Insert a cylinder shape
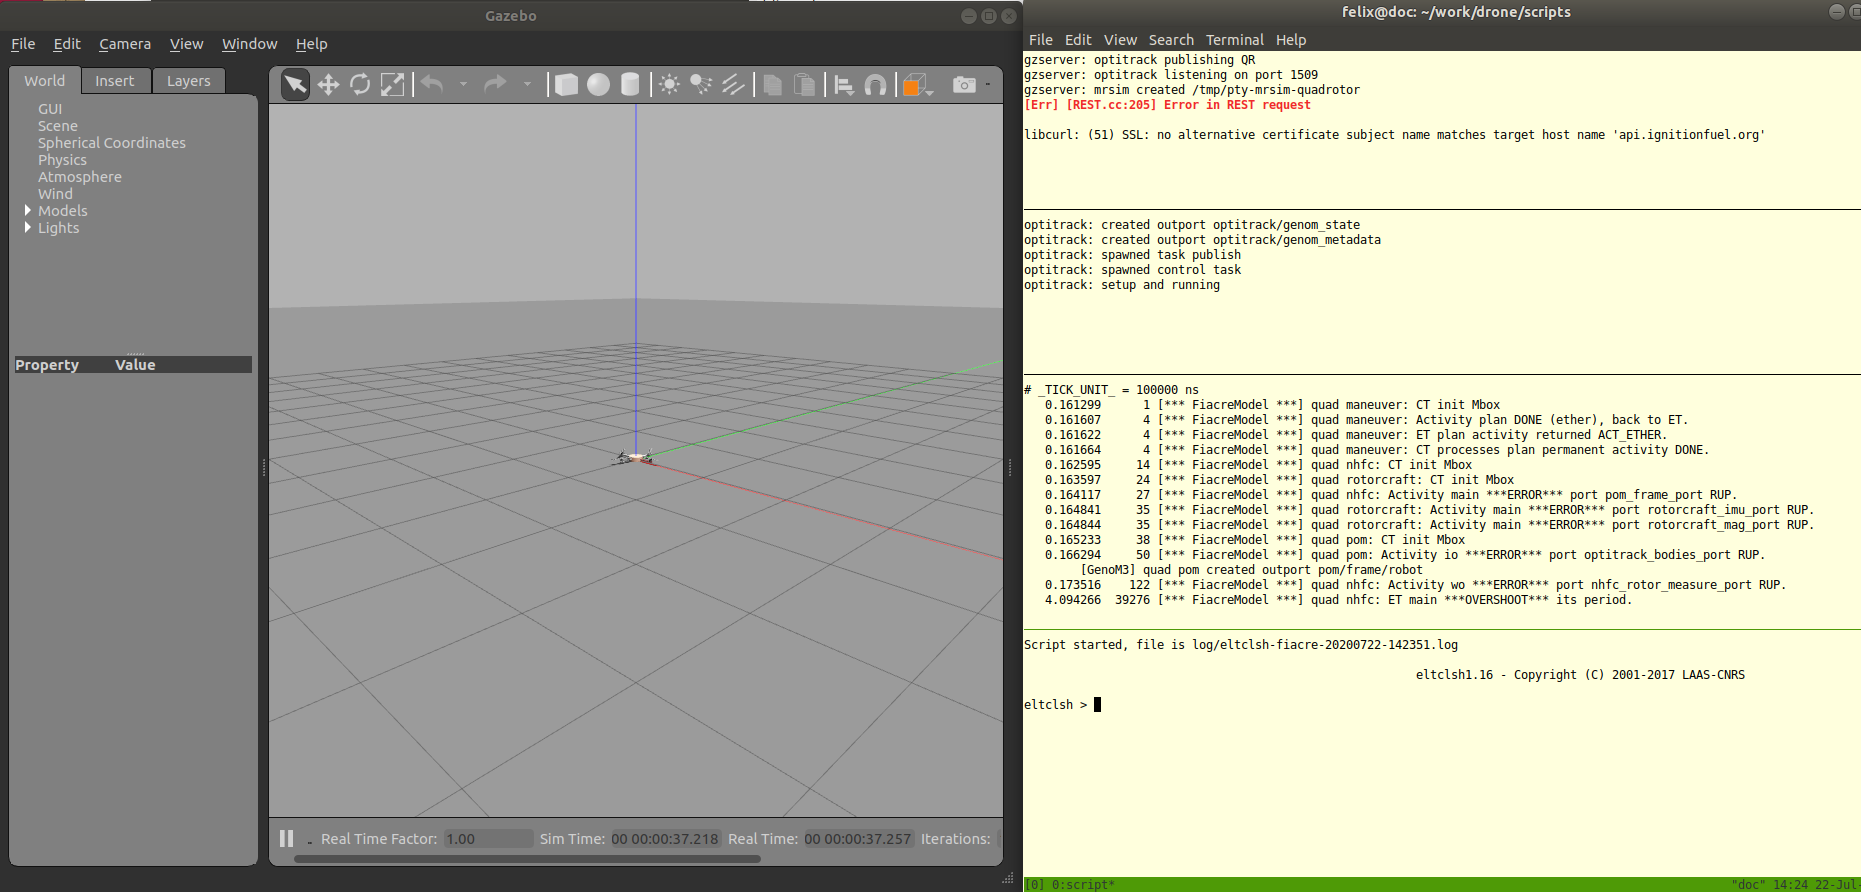 630,85
